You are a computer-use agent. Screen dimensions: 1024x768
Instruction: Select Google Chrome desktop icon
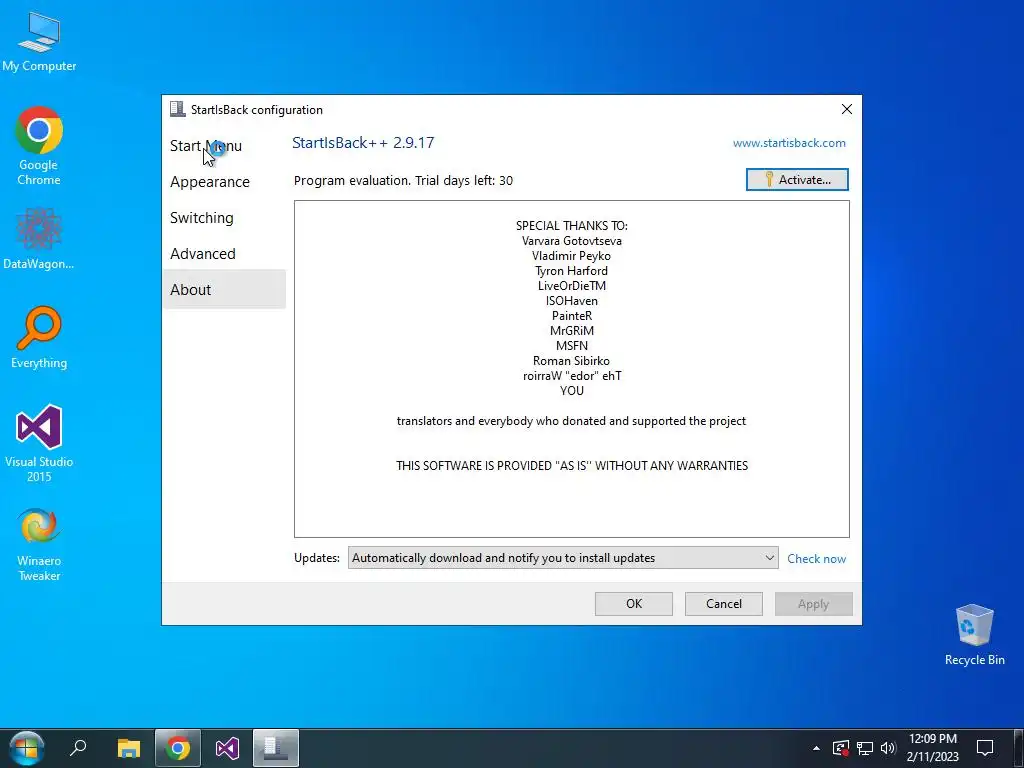click(x=39, y=146)
